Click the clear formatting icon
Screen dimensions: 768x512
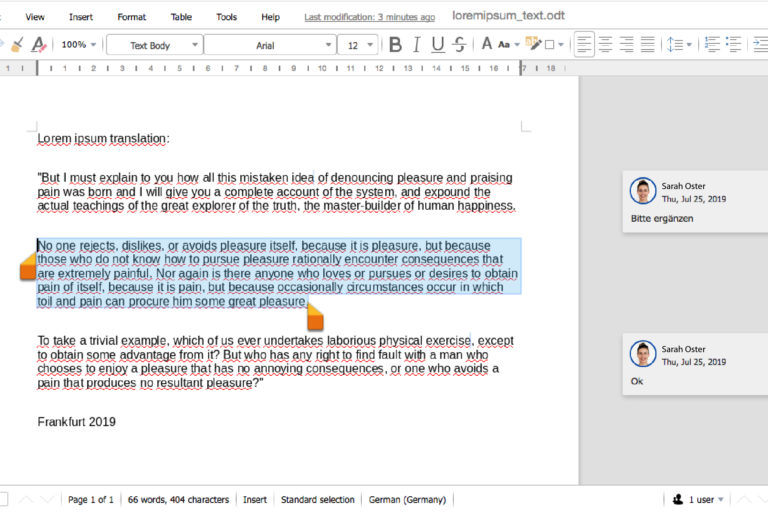(38, 45)
